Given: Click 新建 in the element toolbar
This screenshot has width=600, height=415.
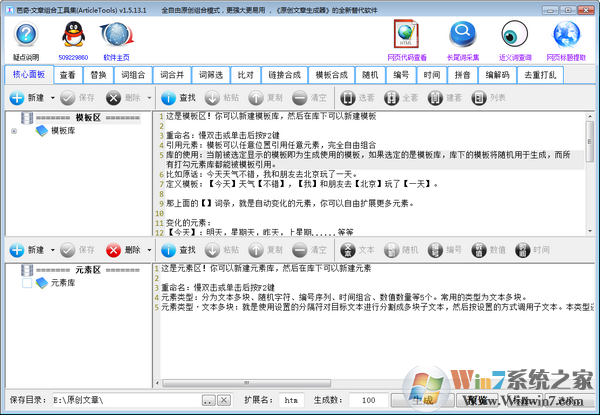Looking at the screenshot, I should click(x=27, y=250).
